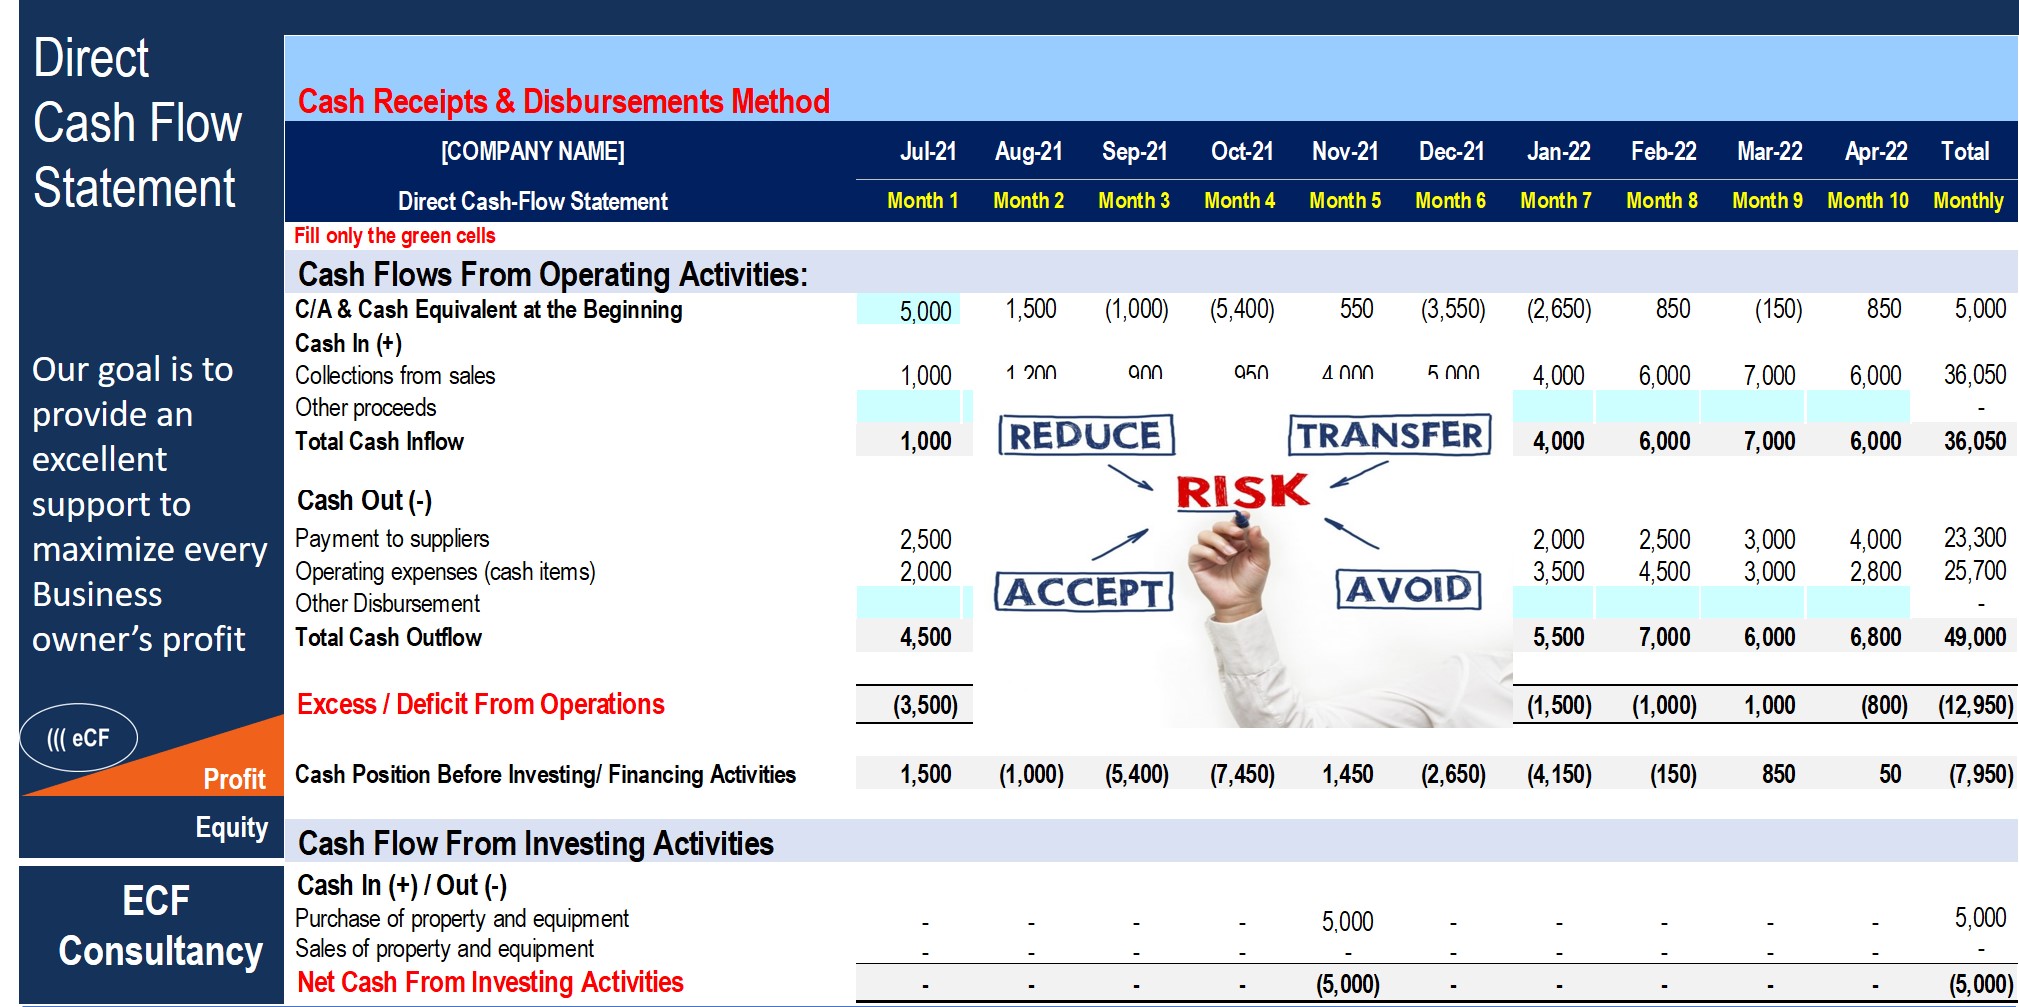Click the Other Disbursement green cell for Apr-22

[x=1858, y=603]
